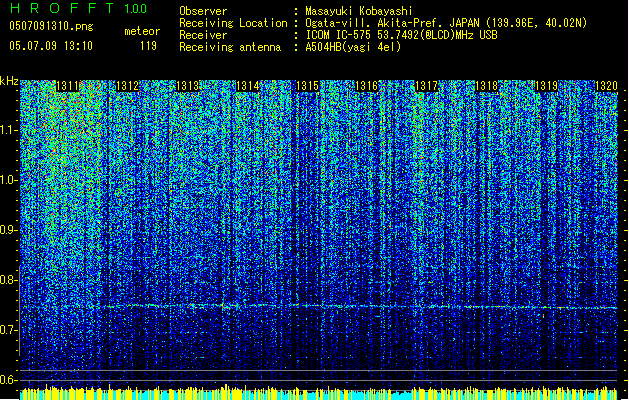Click the 1313 time marker

[187, 86]
